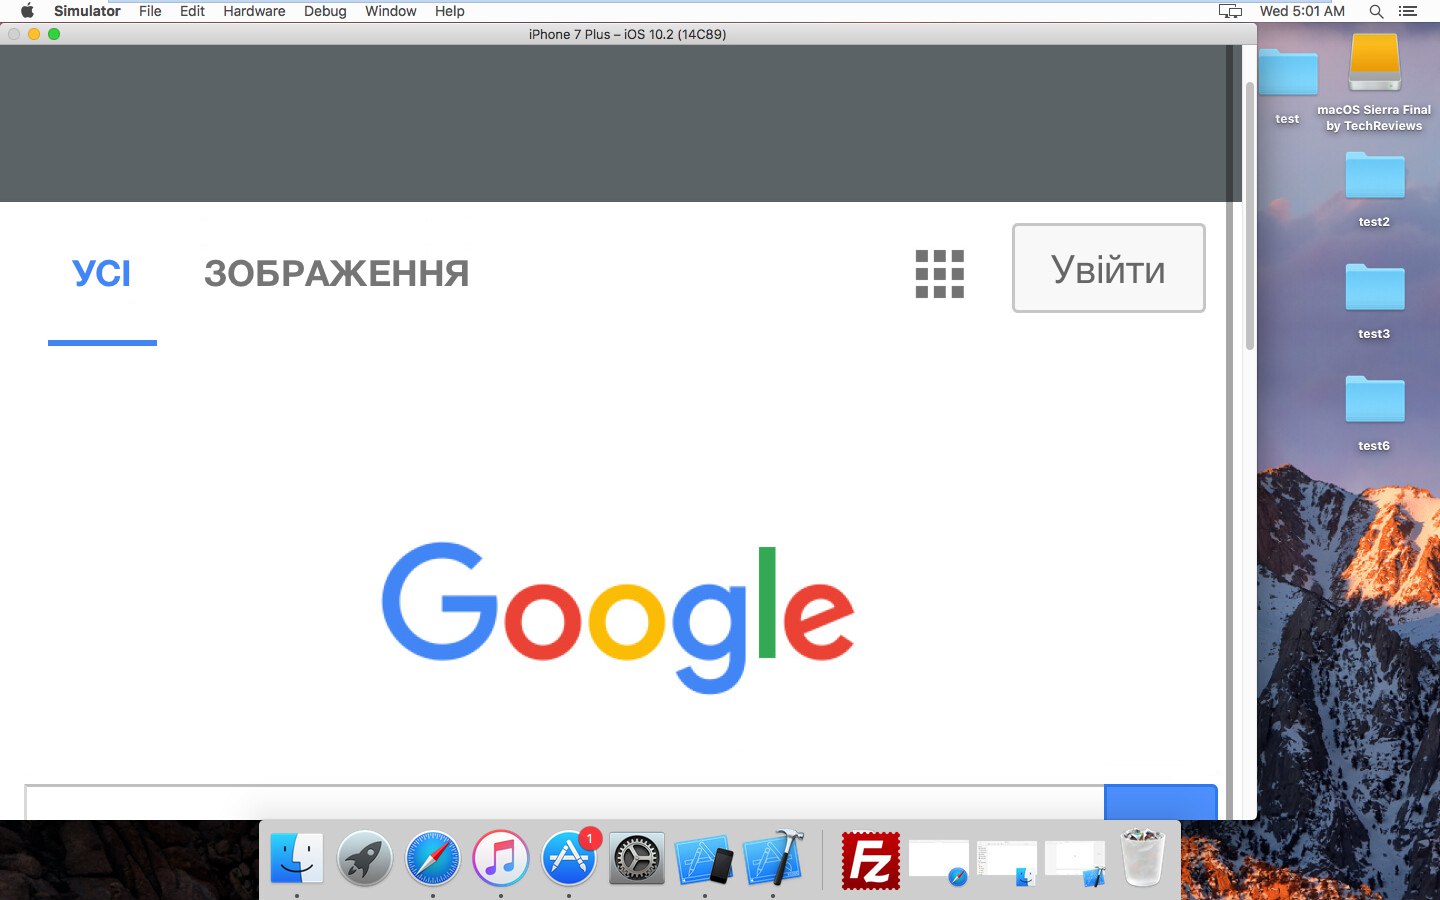Click the blue Google search button
Viewport: 1440px width, 900px height.
(1161, 803)
